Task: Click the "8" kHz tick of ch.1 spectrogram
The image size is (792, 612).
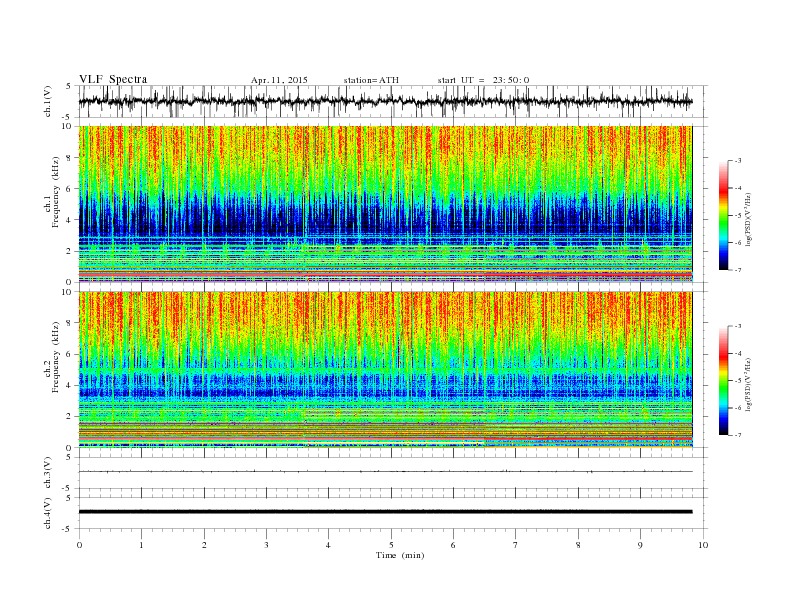Action: tap(70, 158)
